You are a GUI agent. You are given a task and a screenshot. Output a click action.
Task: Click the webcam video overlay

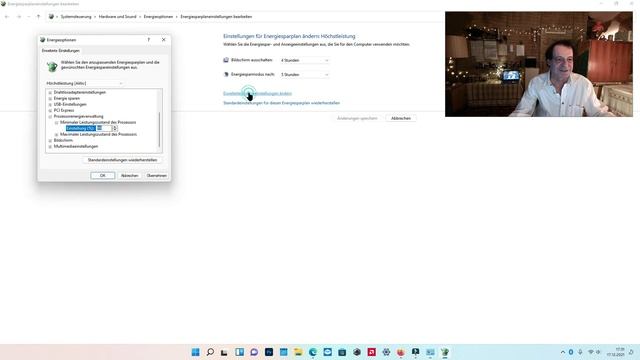point(539,64)
